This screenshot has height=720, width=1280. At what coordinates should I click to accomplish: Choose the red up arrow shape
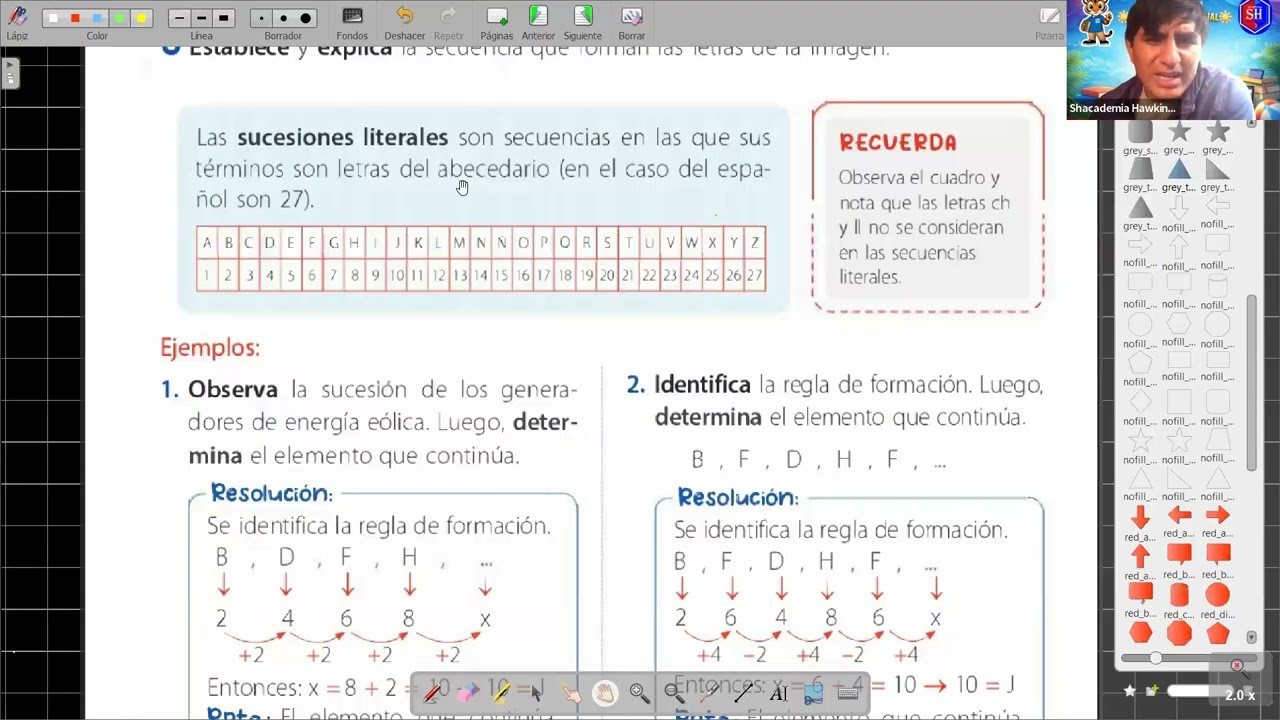pyautogui.click(x=1140, y=556)
